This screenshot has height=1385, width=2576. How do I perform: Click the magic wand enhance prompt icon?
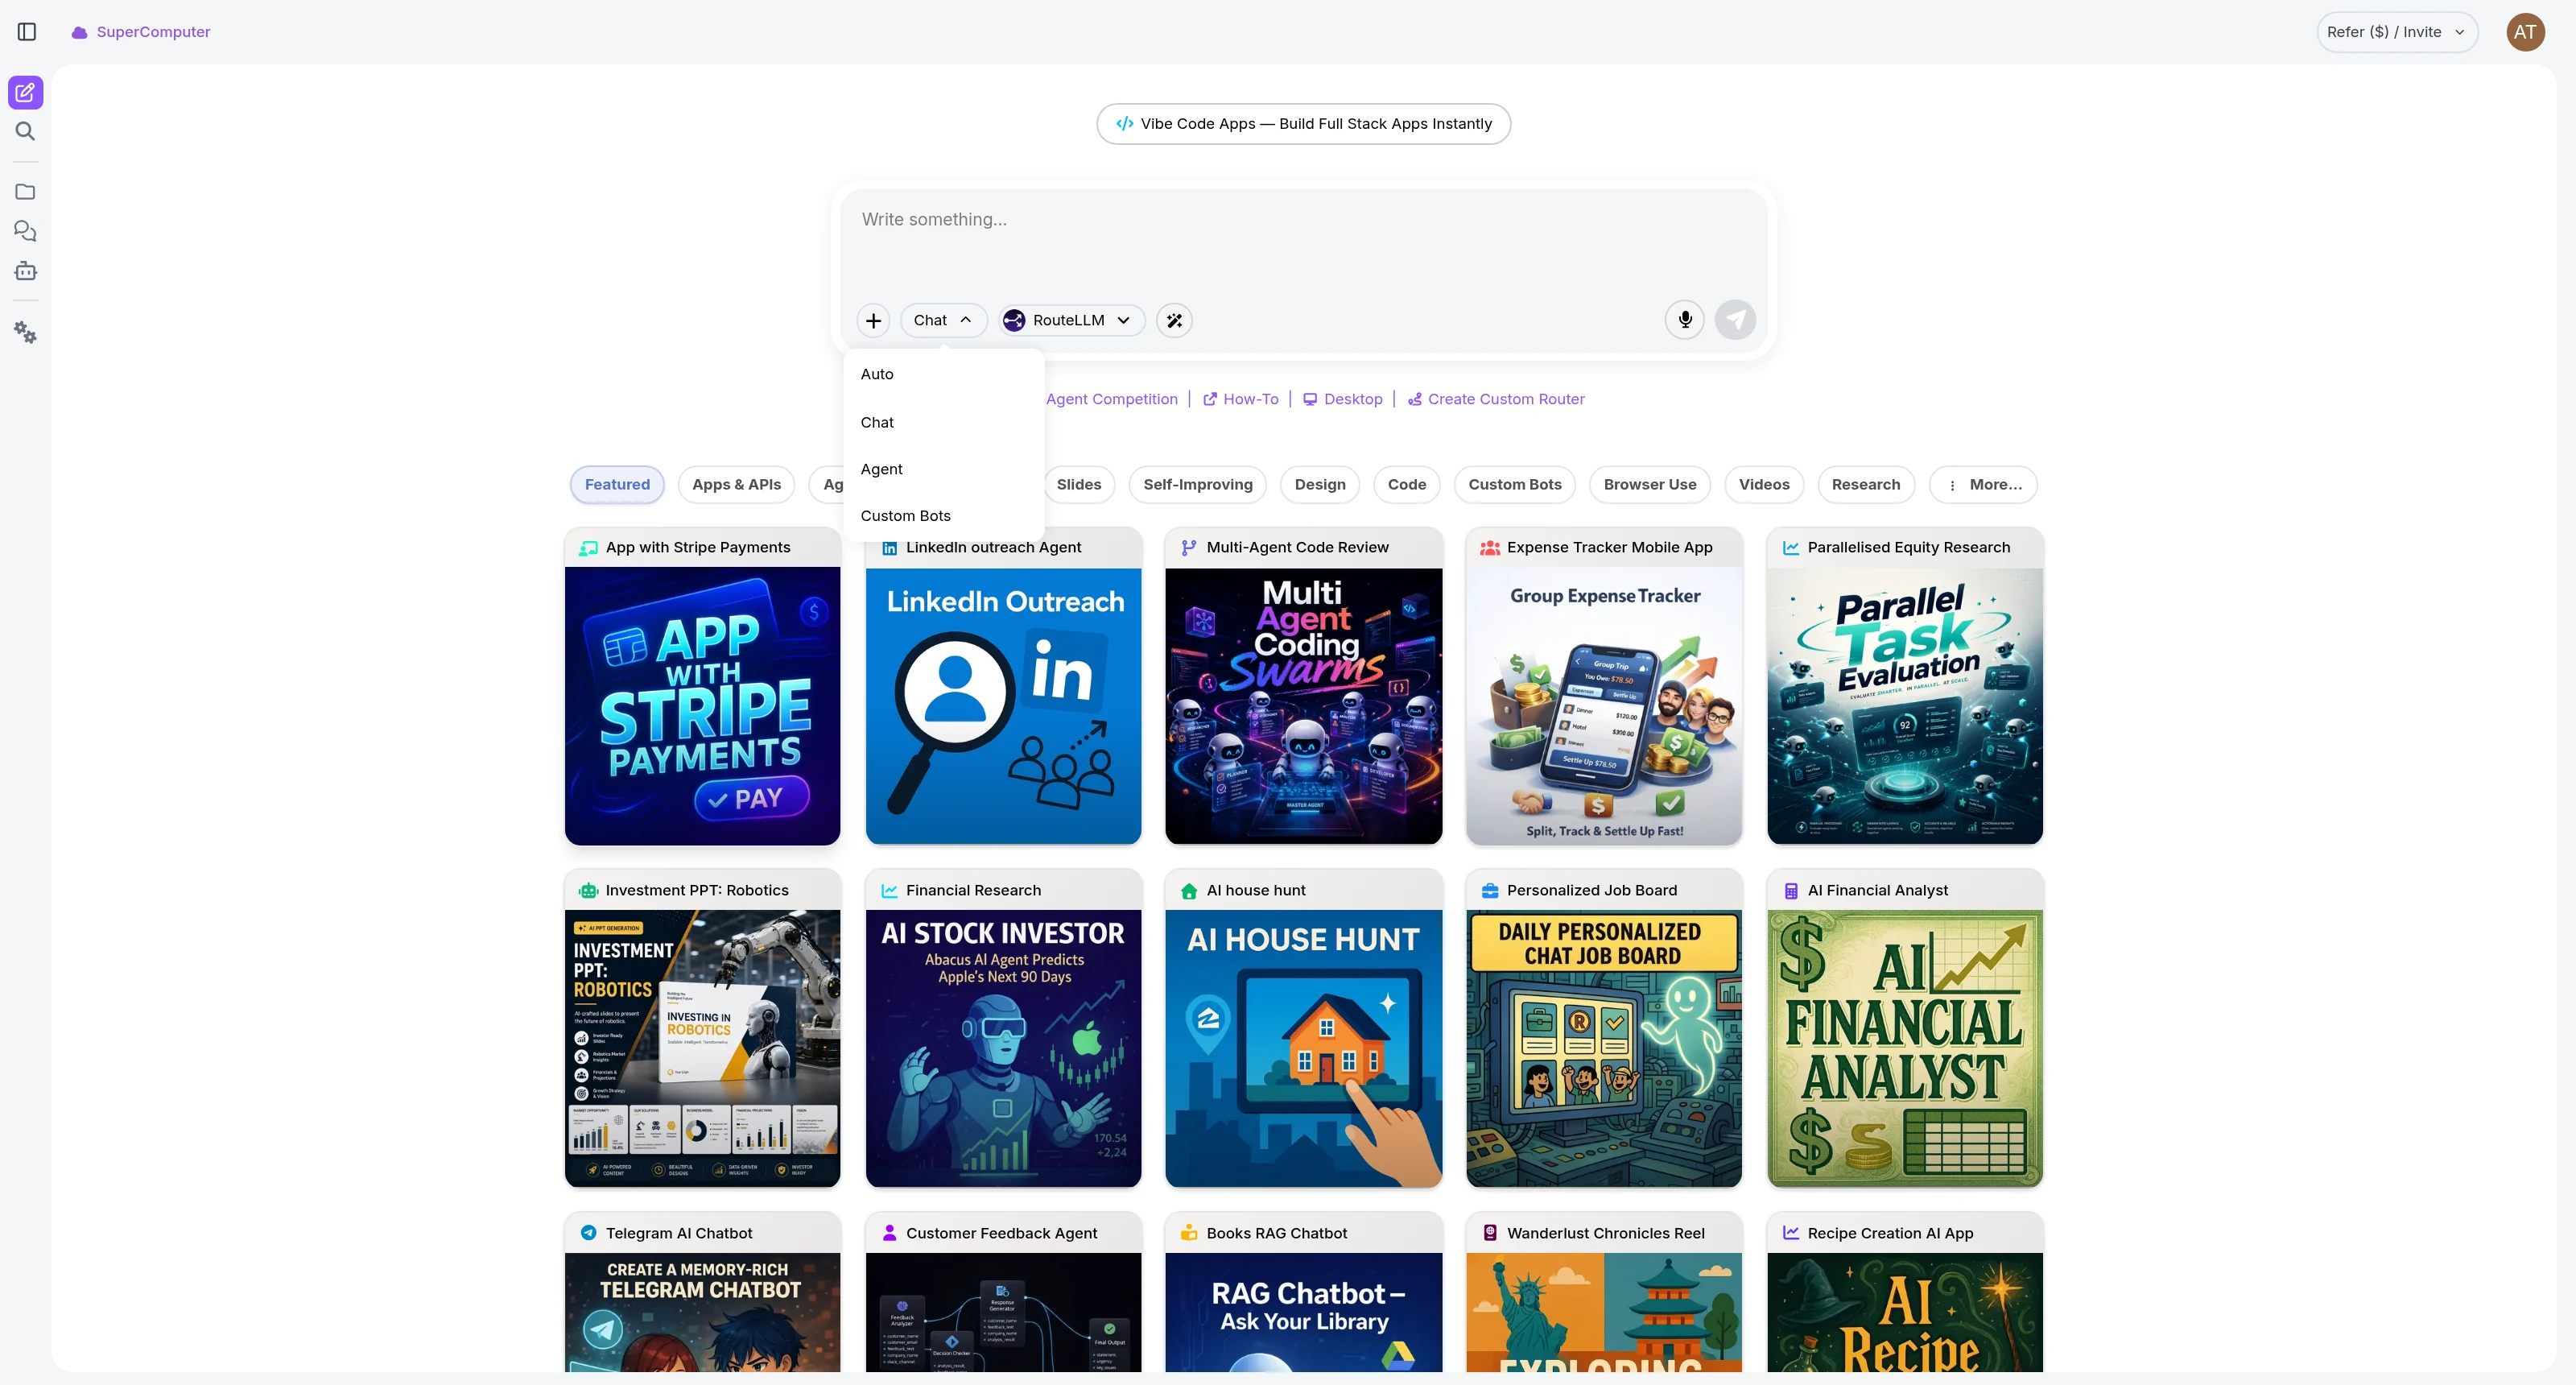[x=1174, y=320]
